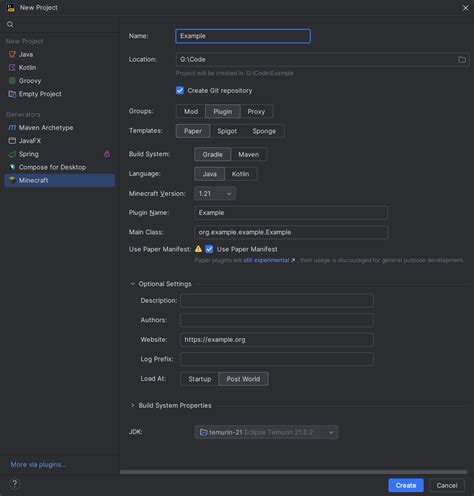Viewport: 474px width, 496px height.
Task: Choose the Sponge template
Action: coord(264,131)
